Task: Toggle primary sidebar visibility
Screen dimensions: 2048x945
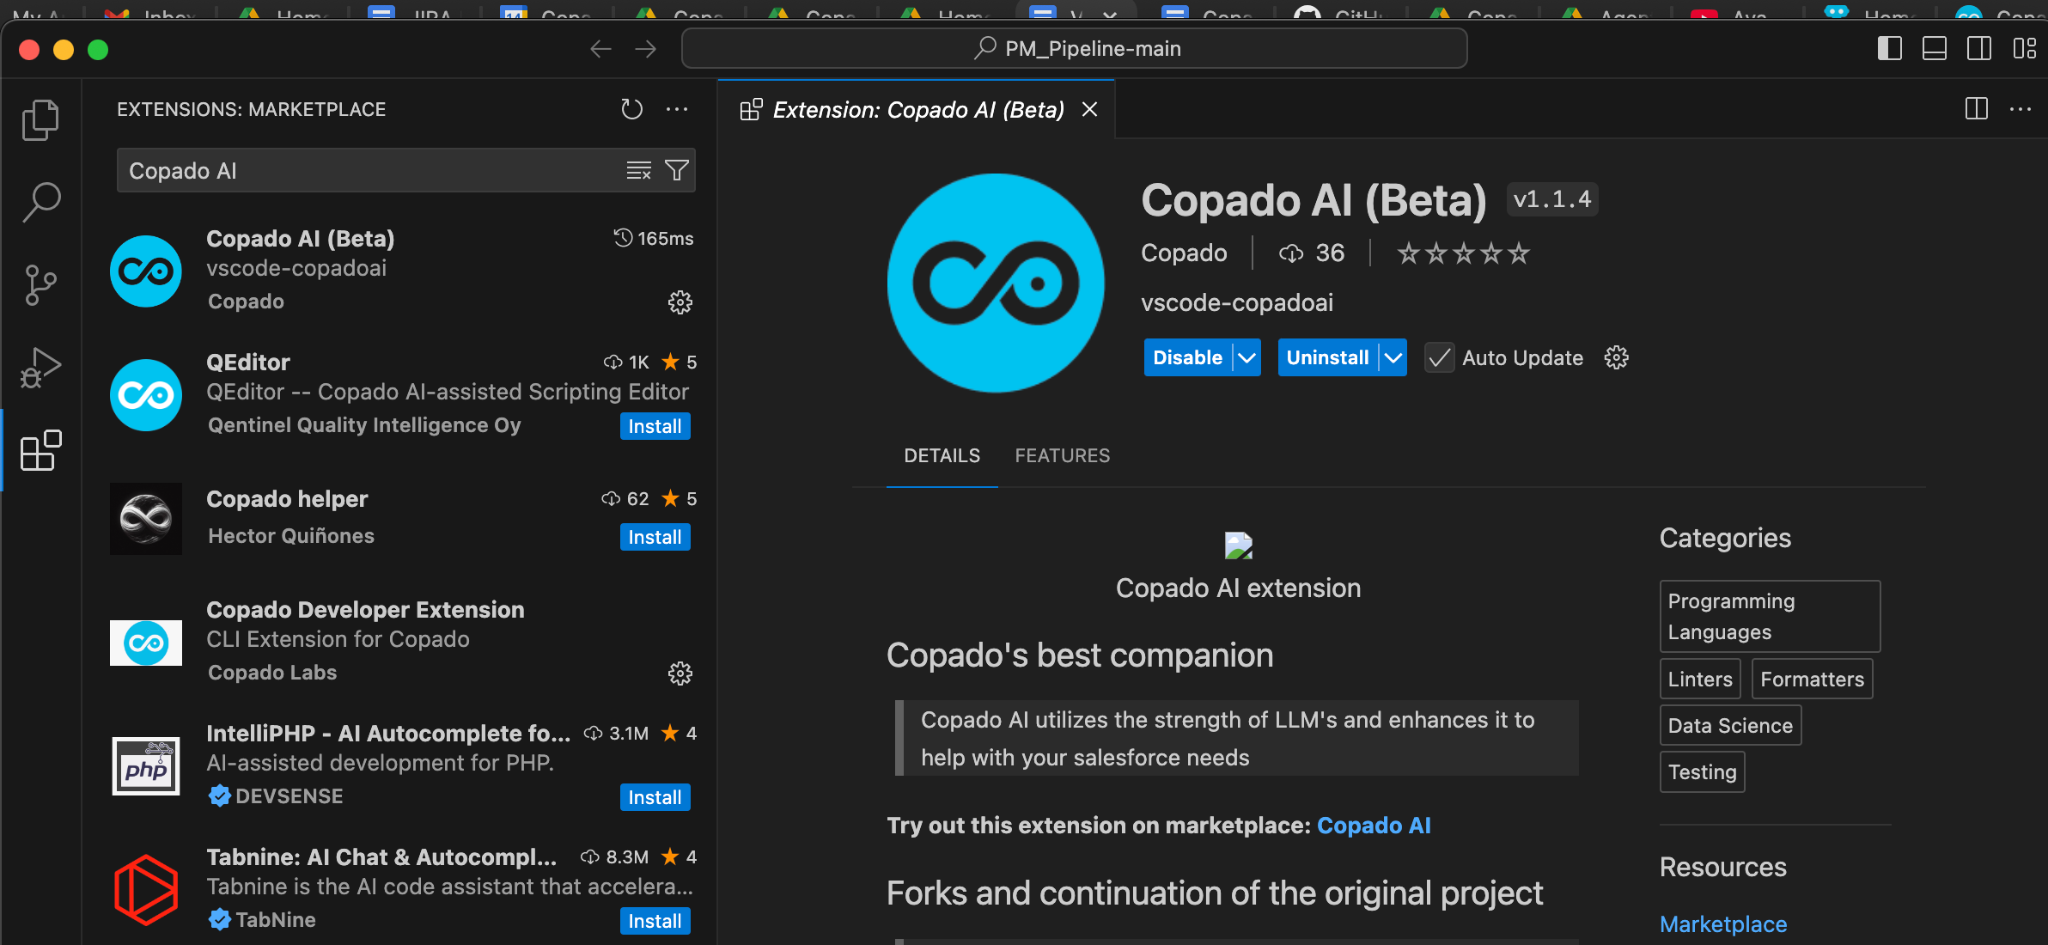Action: tap(1889, 49)
